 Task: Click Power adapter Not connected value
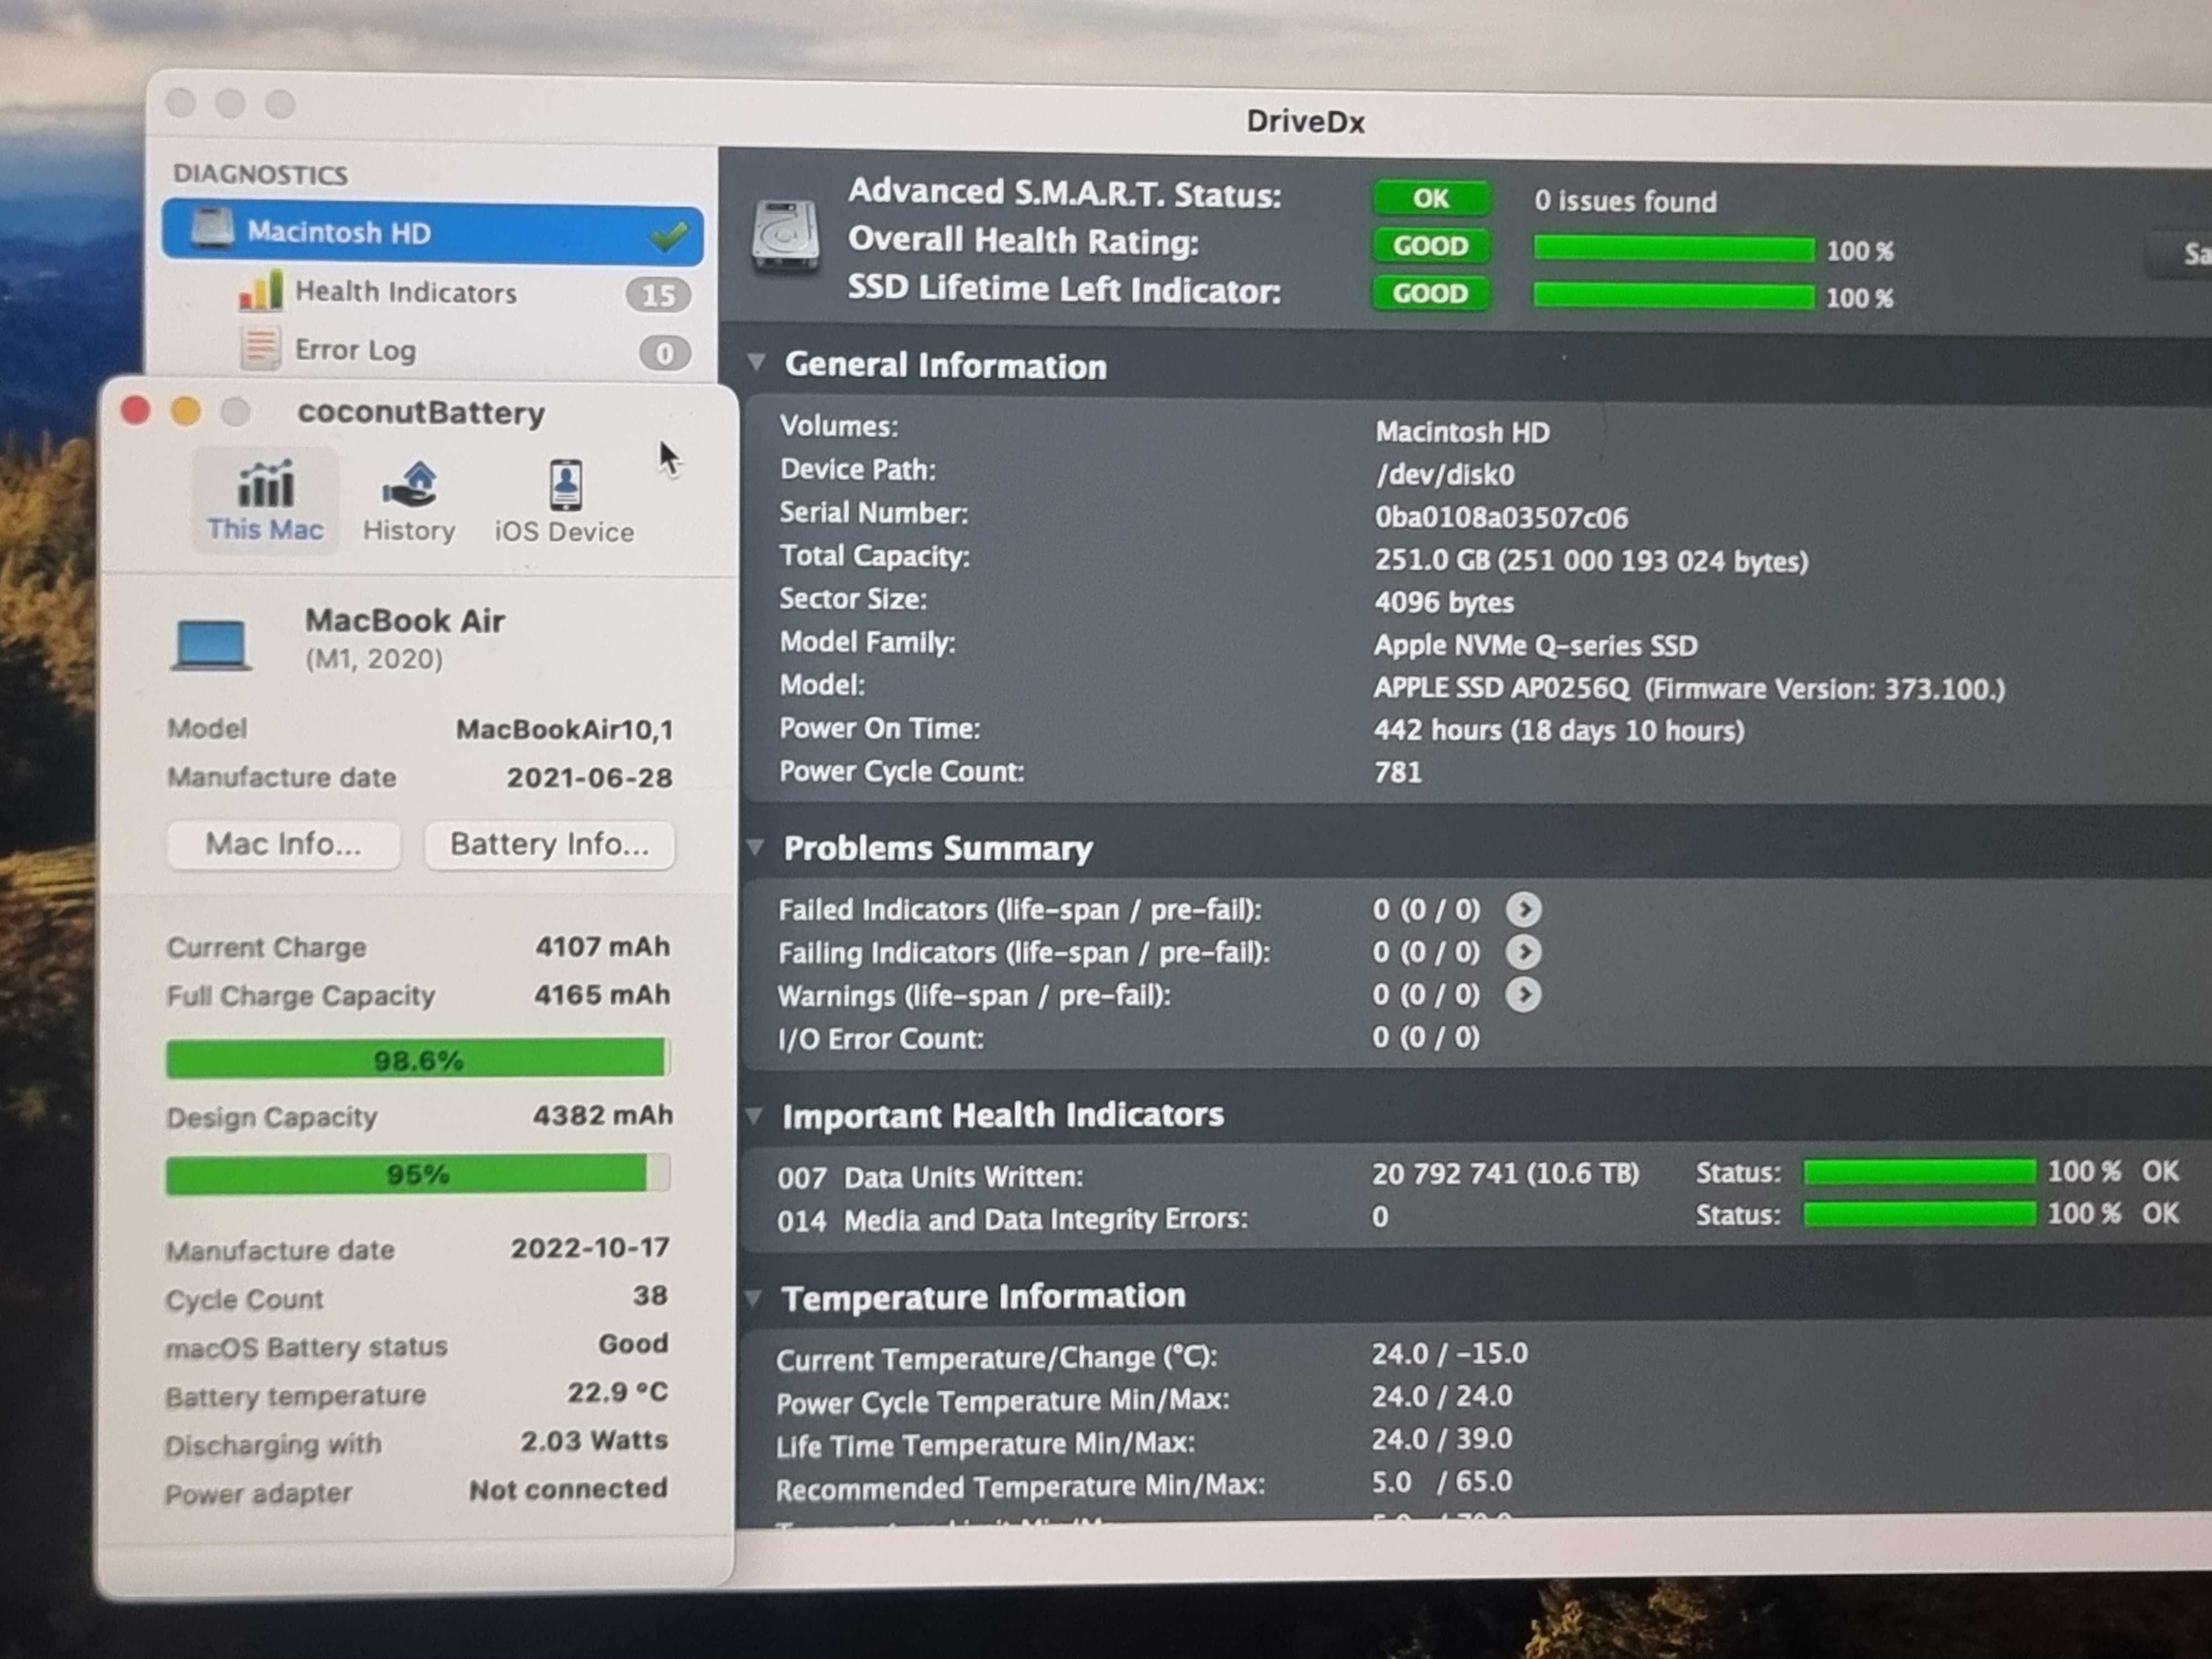click(x=568, y=1490)
